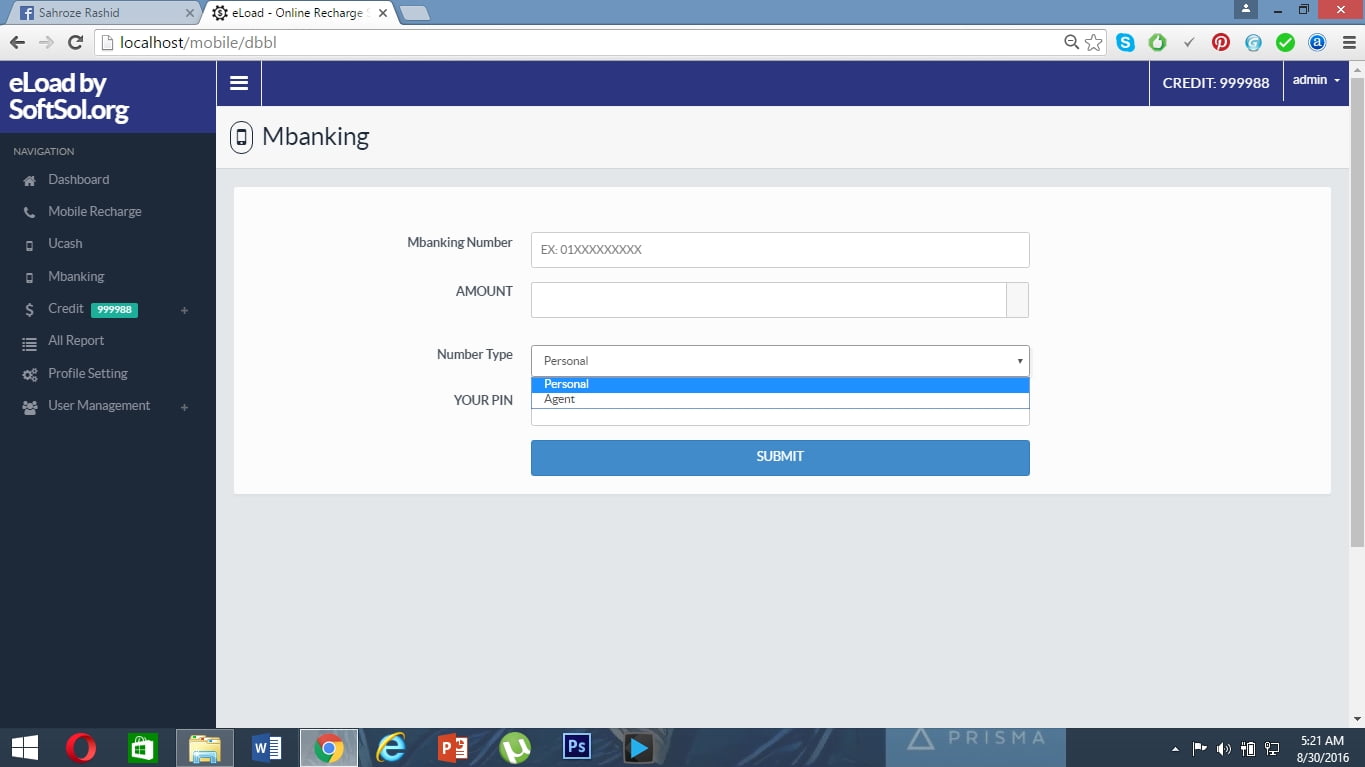Open uTorrent from the taskbar
1365x767 pixels.
coord(515,748)
